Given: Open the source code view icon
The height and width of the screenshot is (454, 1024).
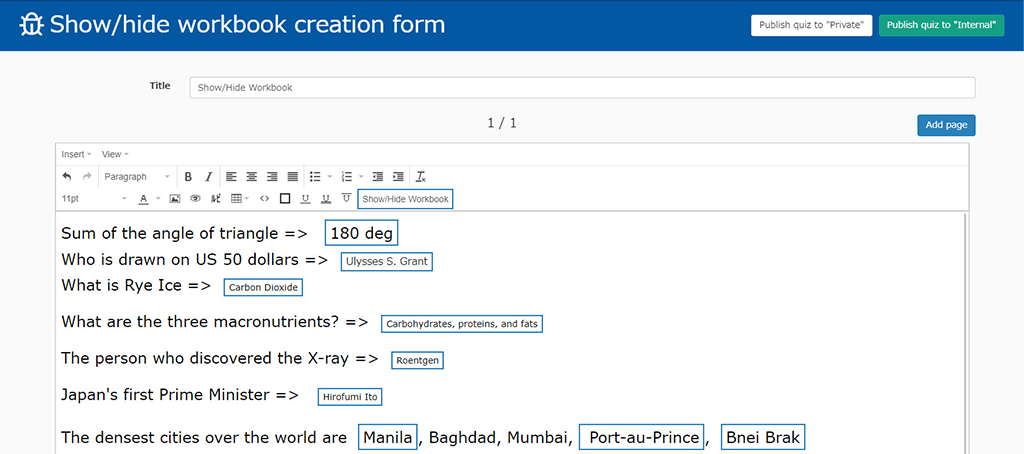Looking at the screenshot, I should (x=264, y=199).
